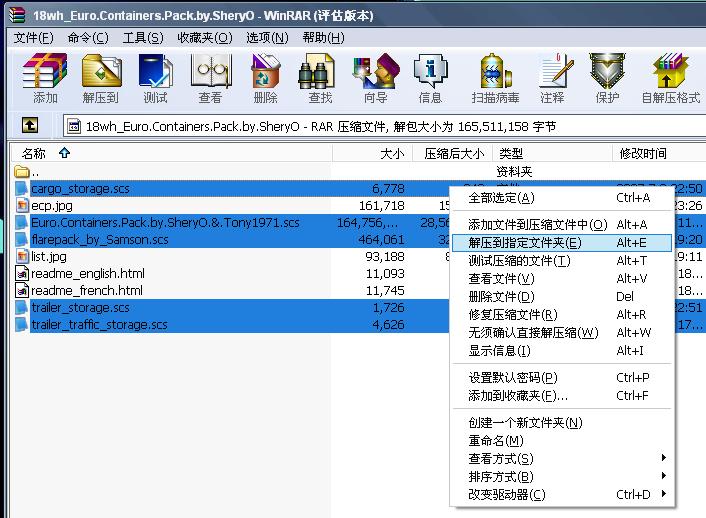Choose 添加文件到压缩文件中(O) menu entry
This screenshot has height=518, width=706.
click(562, 224)
